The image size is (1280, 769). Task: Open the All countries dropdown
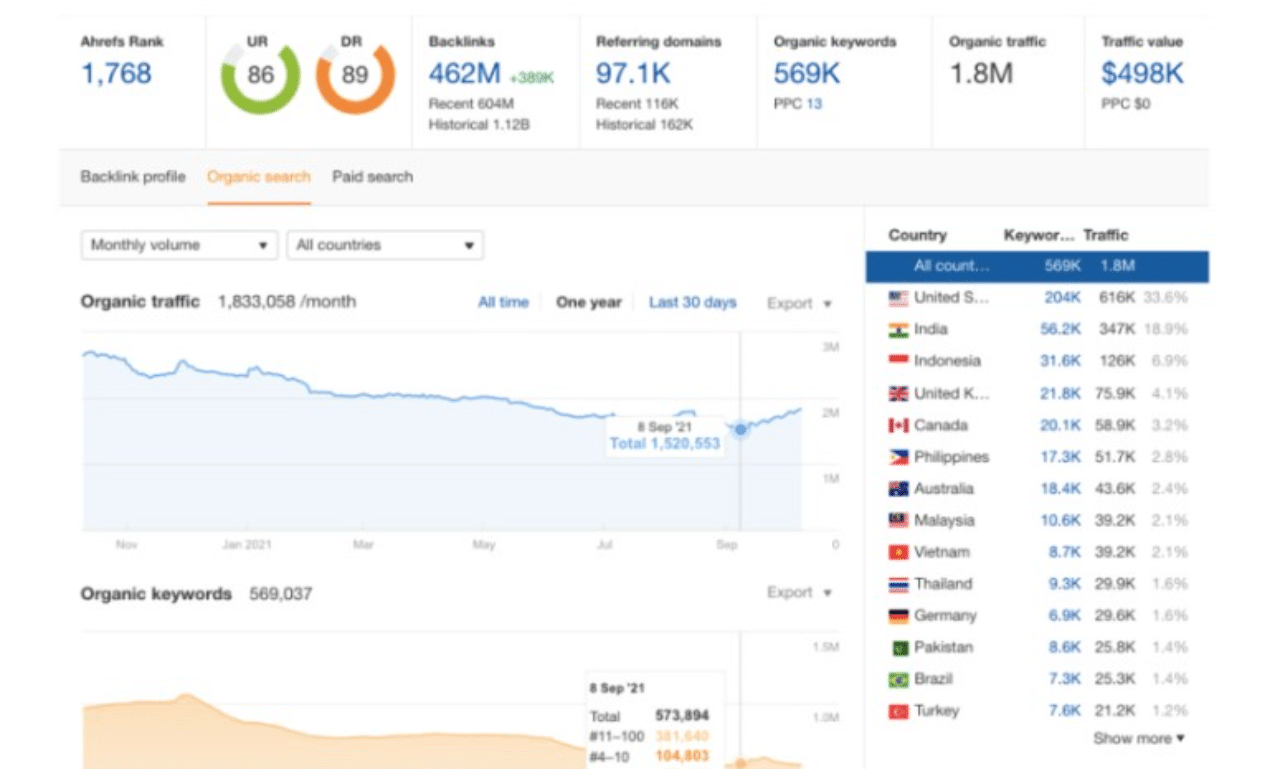pos(384,245)
